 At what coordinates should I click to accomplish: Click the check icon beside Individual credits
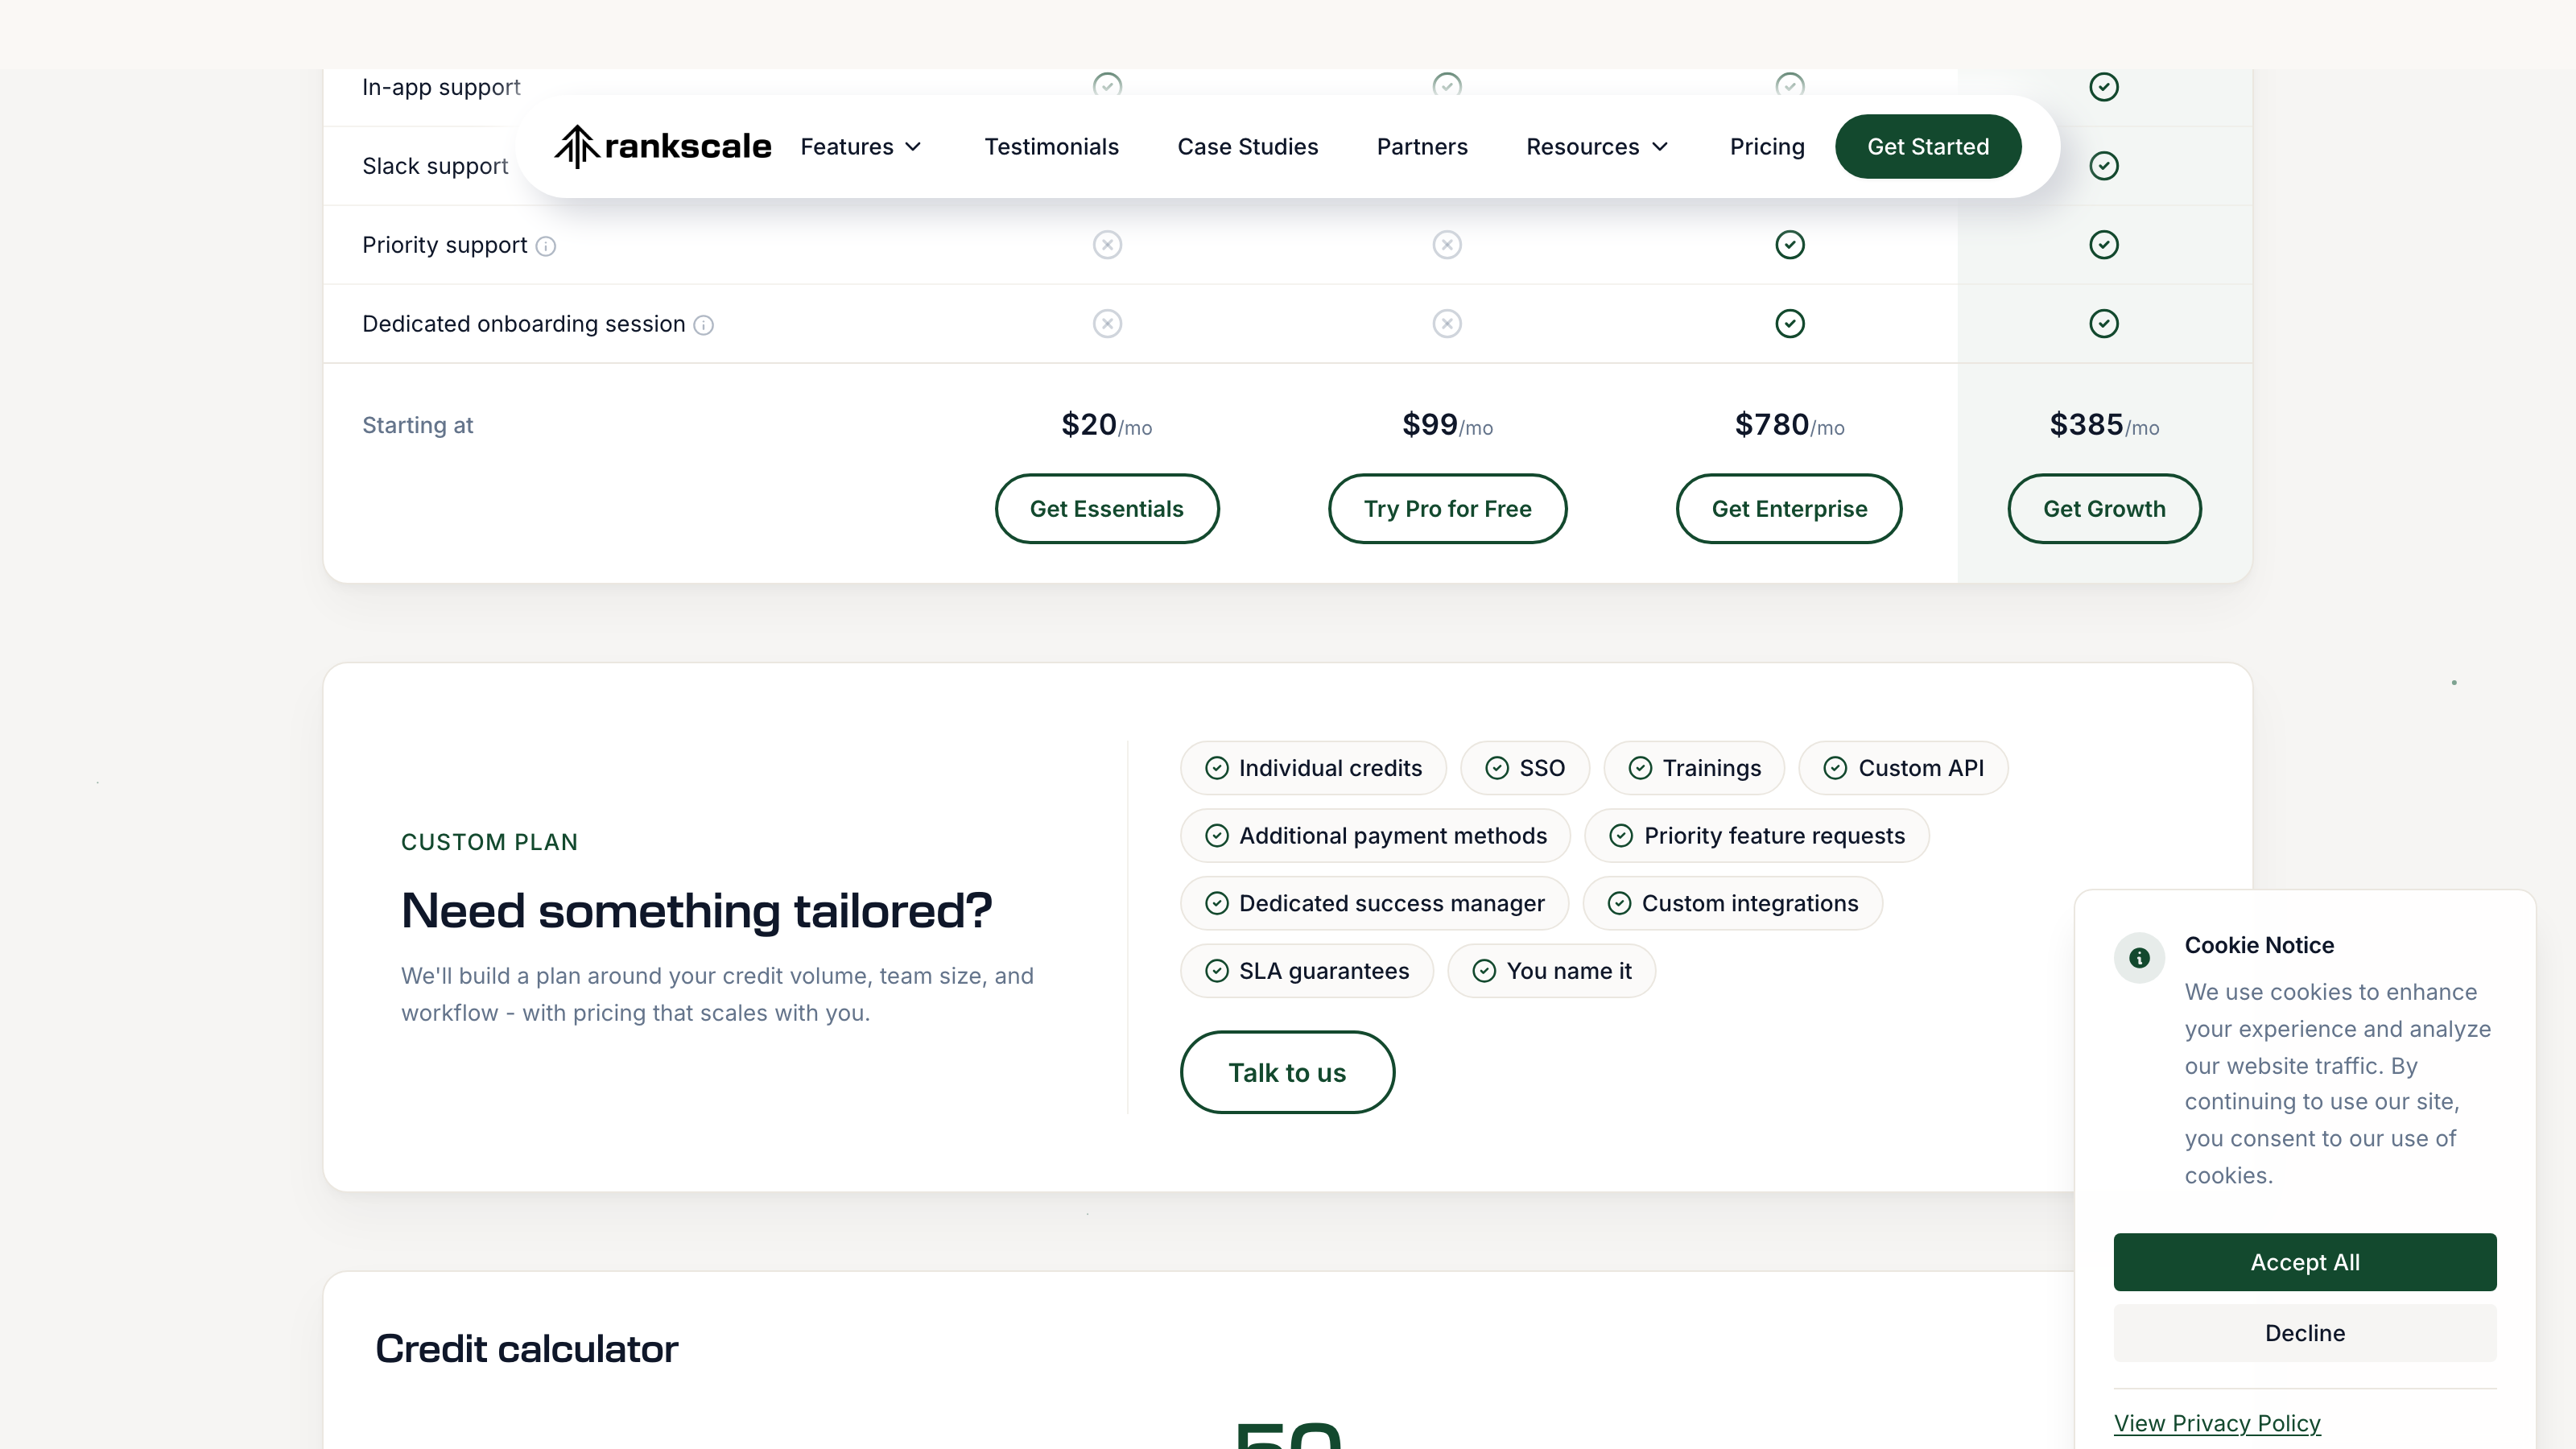[x=1217, y=768]
